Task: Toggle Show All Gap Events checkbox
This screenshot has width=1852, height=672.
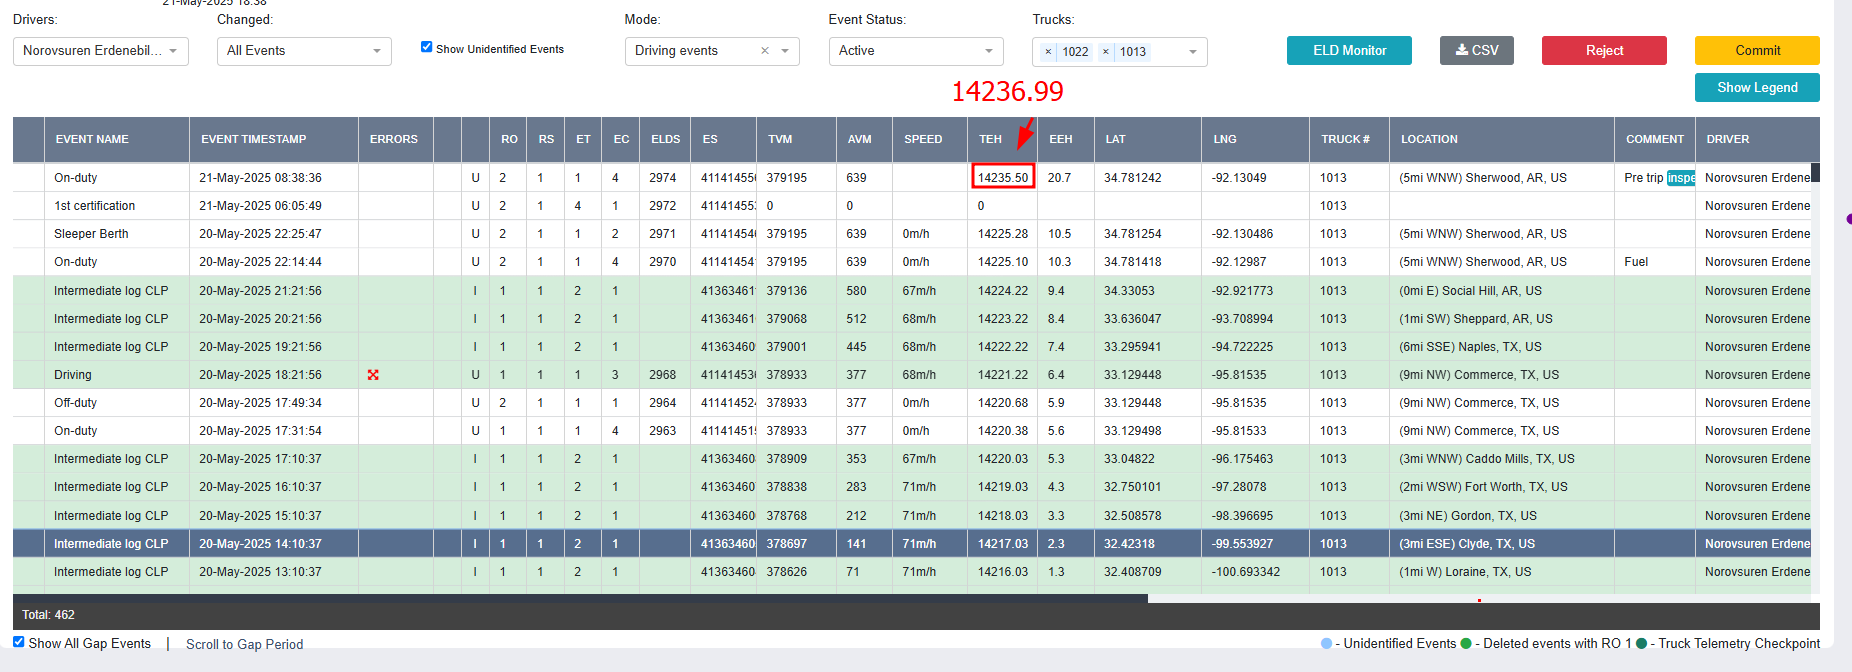Action: 19,642
